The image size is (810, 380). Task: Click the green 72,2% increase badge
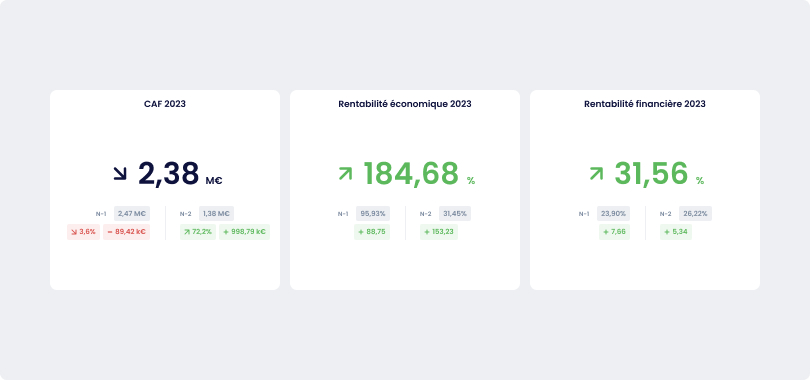coord(198,232)
